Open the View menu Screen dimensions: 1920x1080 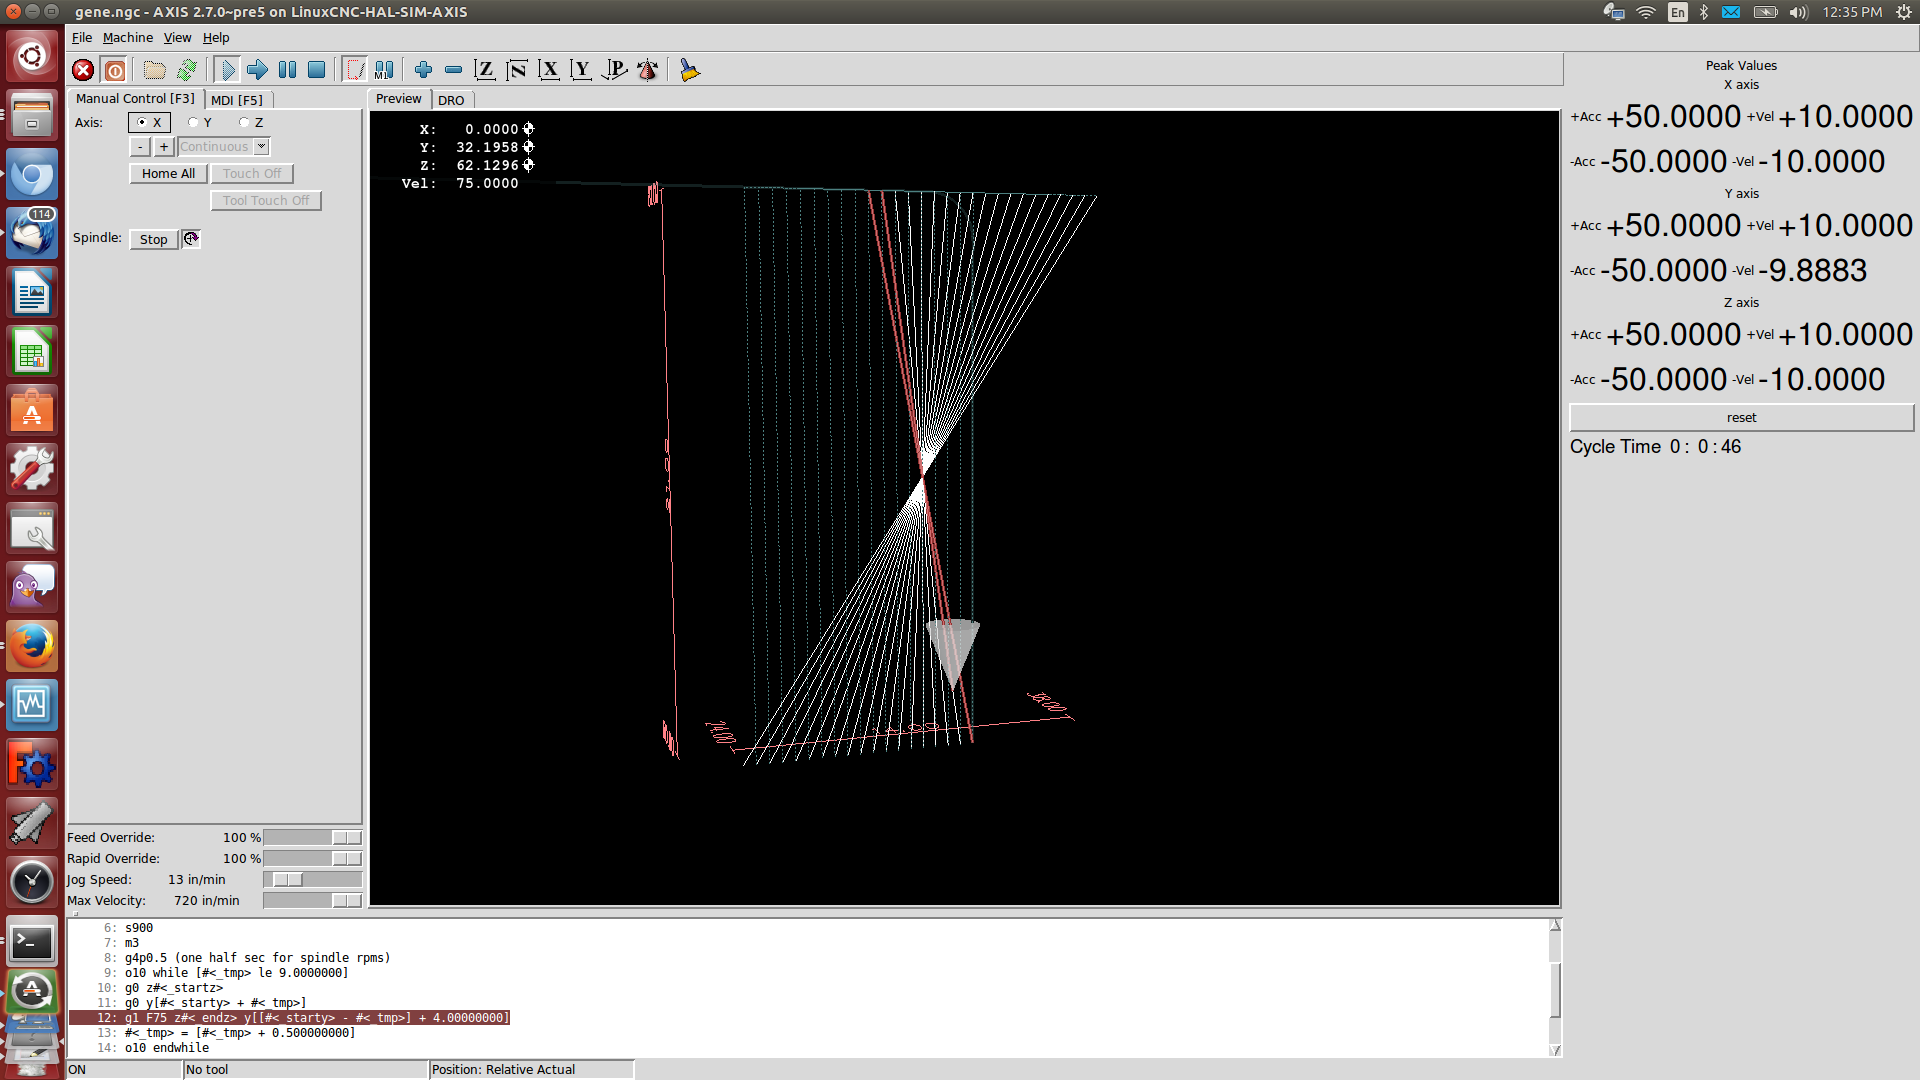tap(177, 38)
